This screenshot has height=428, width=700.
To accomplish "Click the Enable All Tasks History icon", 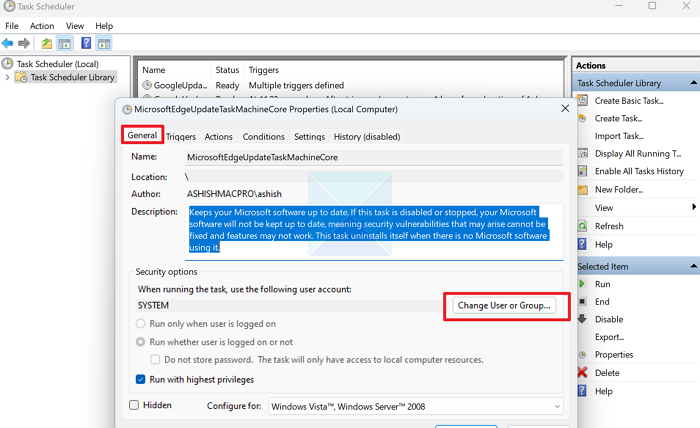I will [583, 171].
